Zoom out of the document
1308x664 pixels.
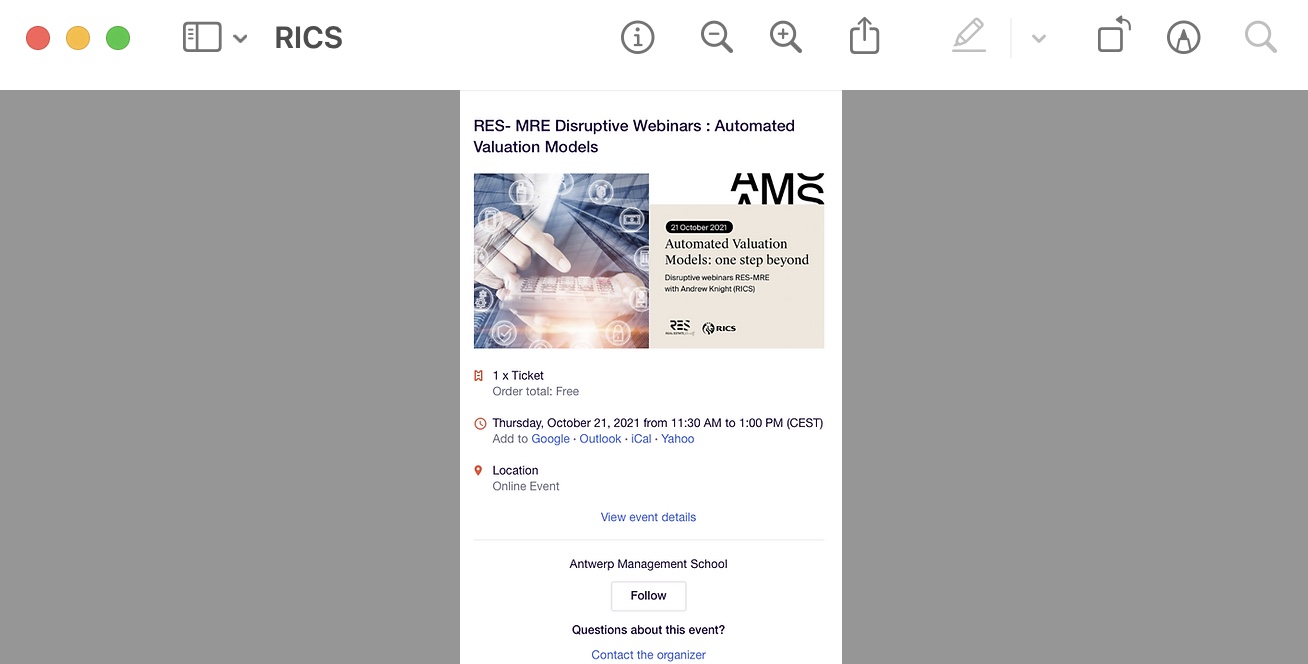click(716, 38)
